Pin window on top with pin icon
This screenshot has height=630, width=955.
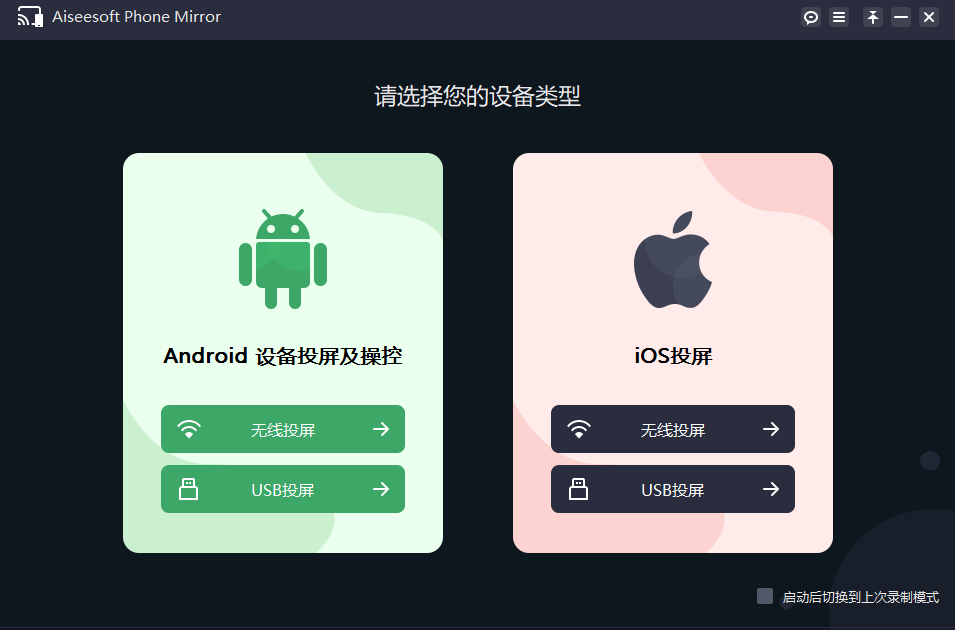tap(873, 17)
